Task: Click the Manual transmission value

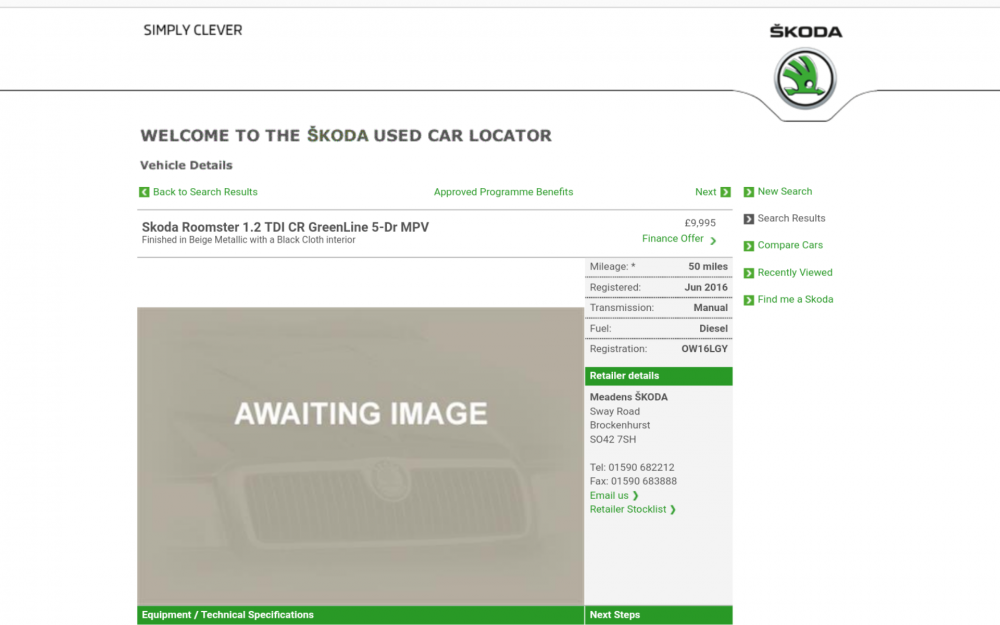Action: [710, 307]
